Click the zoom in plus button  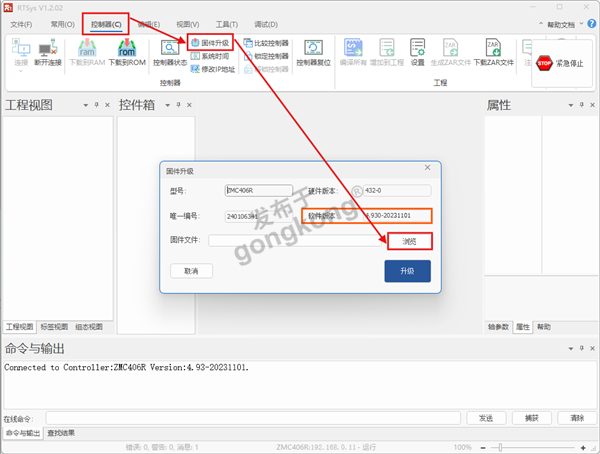tap(583, 447)
